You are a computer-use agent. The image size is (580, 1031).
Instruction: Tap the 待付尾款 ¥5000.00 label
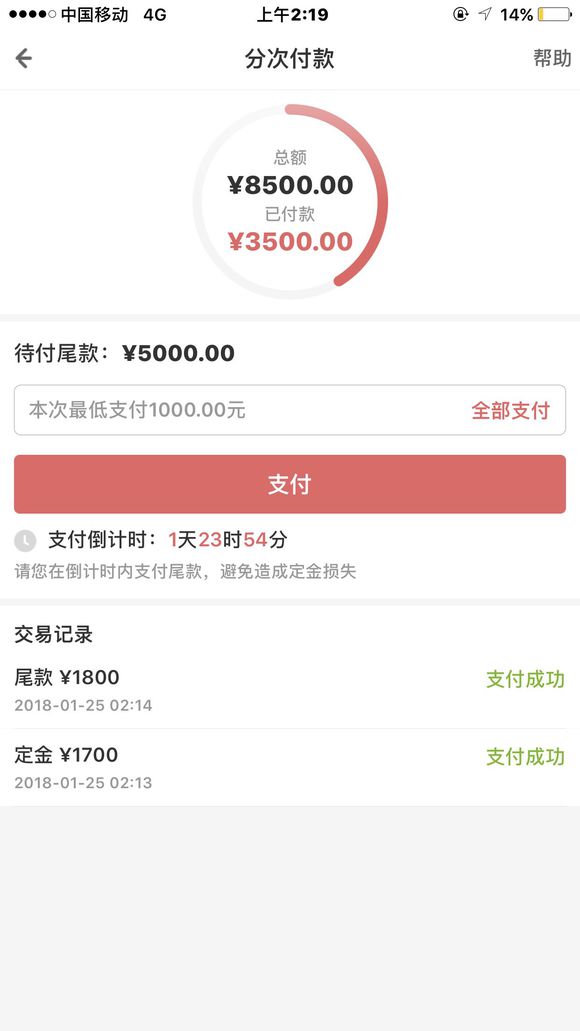pyautogui.click(x=124, y=353)
